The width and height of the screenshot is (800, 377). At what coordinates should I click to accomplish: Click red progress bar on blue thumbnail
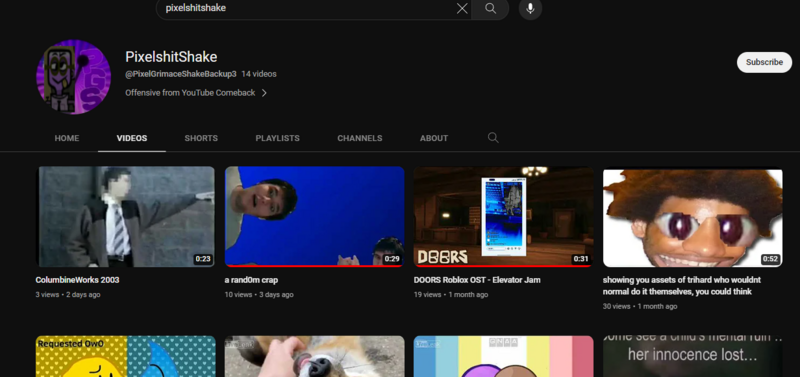point(315,266)
